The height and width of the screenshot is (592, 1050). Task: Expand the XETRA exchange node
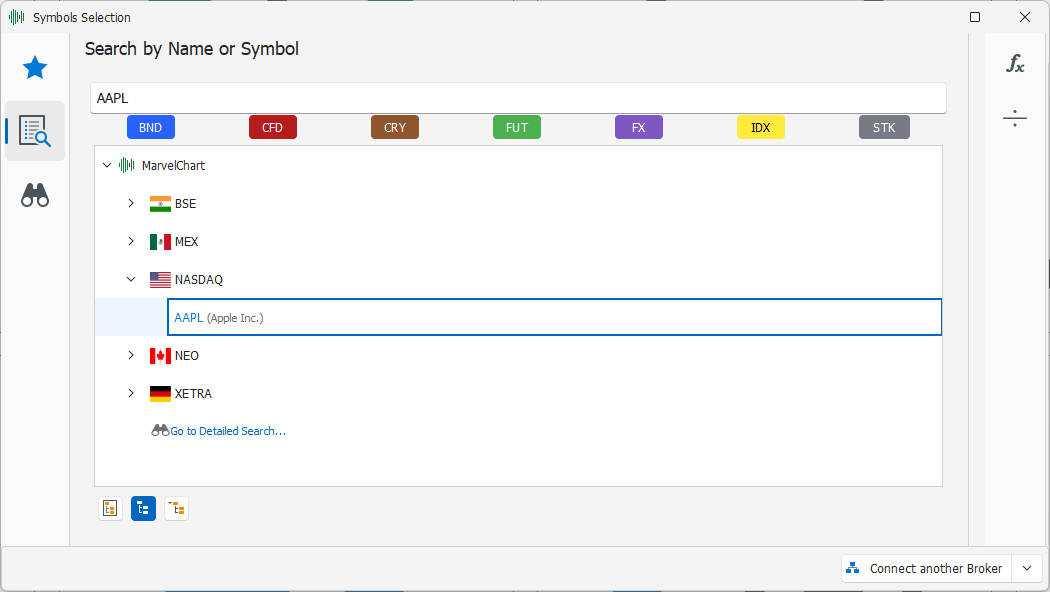coord(131,393)
